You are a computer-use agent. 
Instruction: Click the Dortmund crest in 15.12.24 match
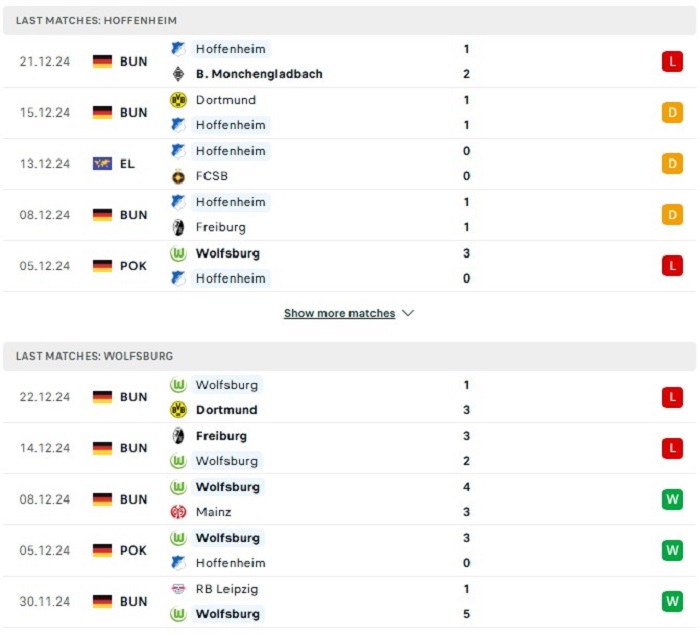click(x=178, y=100)
